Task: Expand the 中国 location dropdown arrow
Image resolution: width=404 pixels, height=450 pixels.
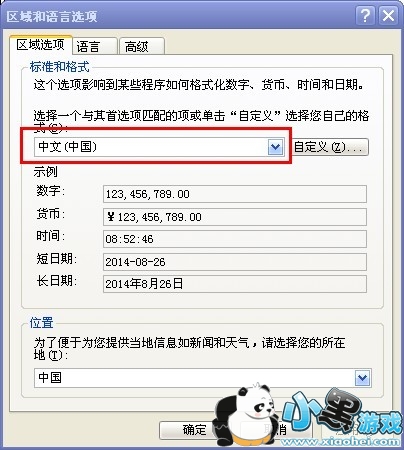Action: [x=362, y=378]
